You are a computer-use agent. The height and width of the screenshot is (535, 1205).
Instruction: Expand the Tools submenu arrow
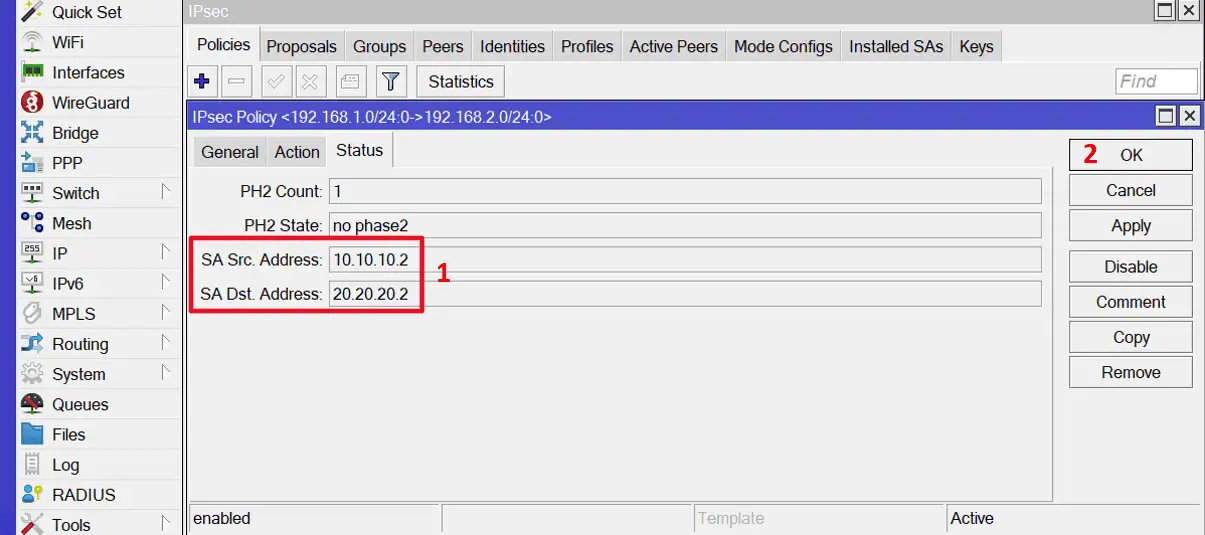[x=166, y=522]
